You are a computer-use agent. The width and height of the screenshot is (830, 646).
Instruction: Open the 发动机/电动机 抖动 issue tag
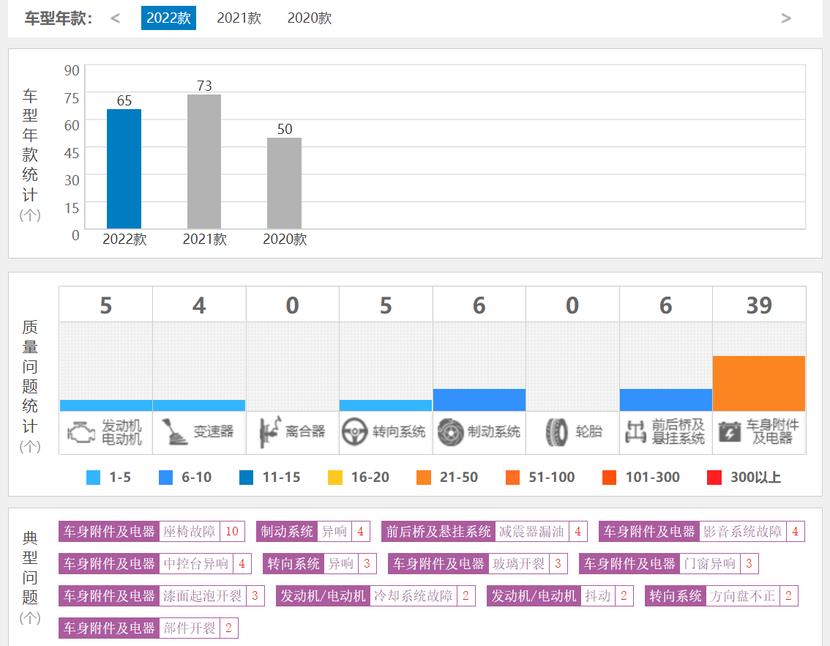coord(560,596)
